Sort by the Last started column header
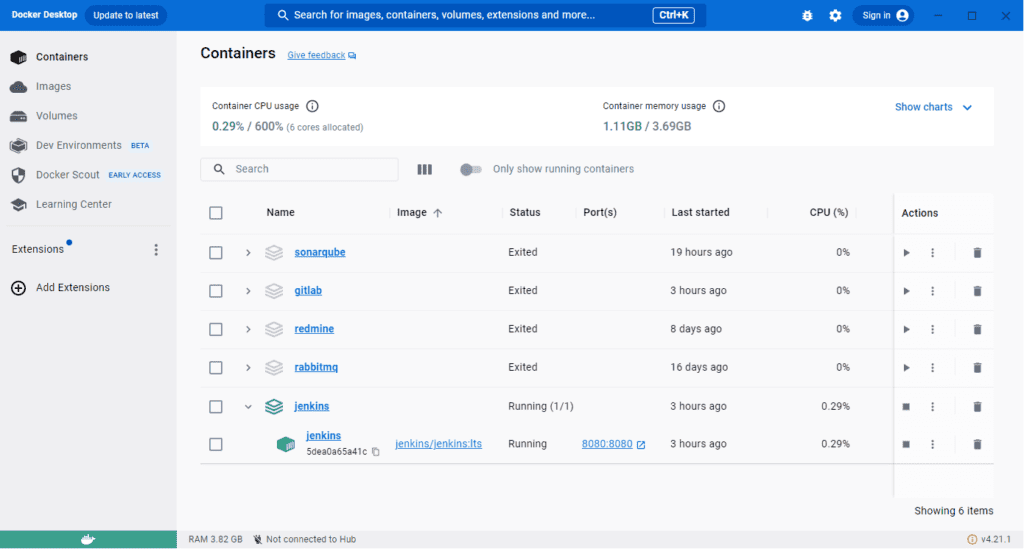1024x549 pixels. point(700,212)
